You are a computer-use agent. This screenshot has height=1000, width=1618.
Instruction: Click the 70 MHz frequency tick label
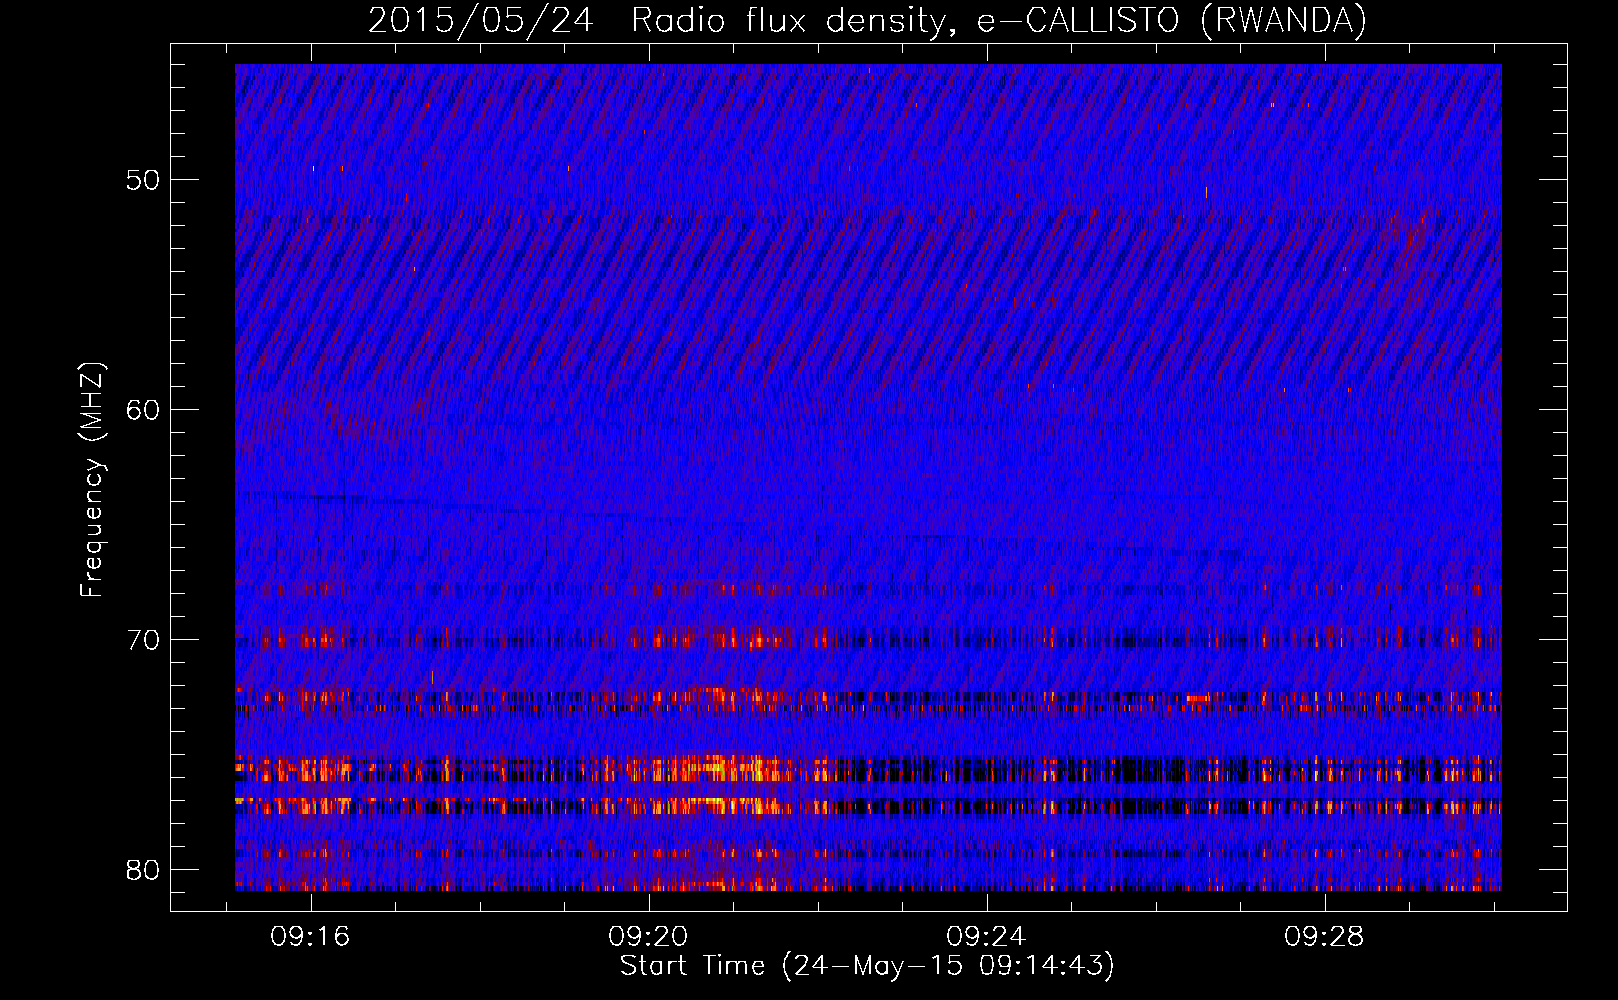143,640
